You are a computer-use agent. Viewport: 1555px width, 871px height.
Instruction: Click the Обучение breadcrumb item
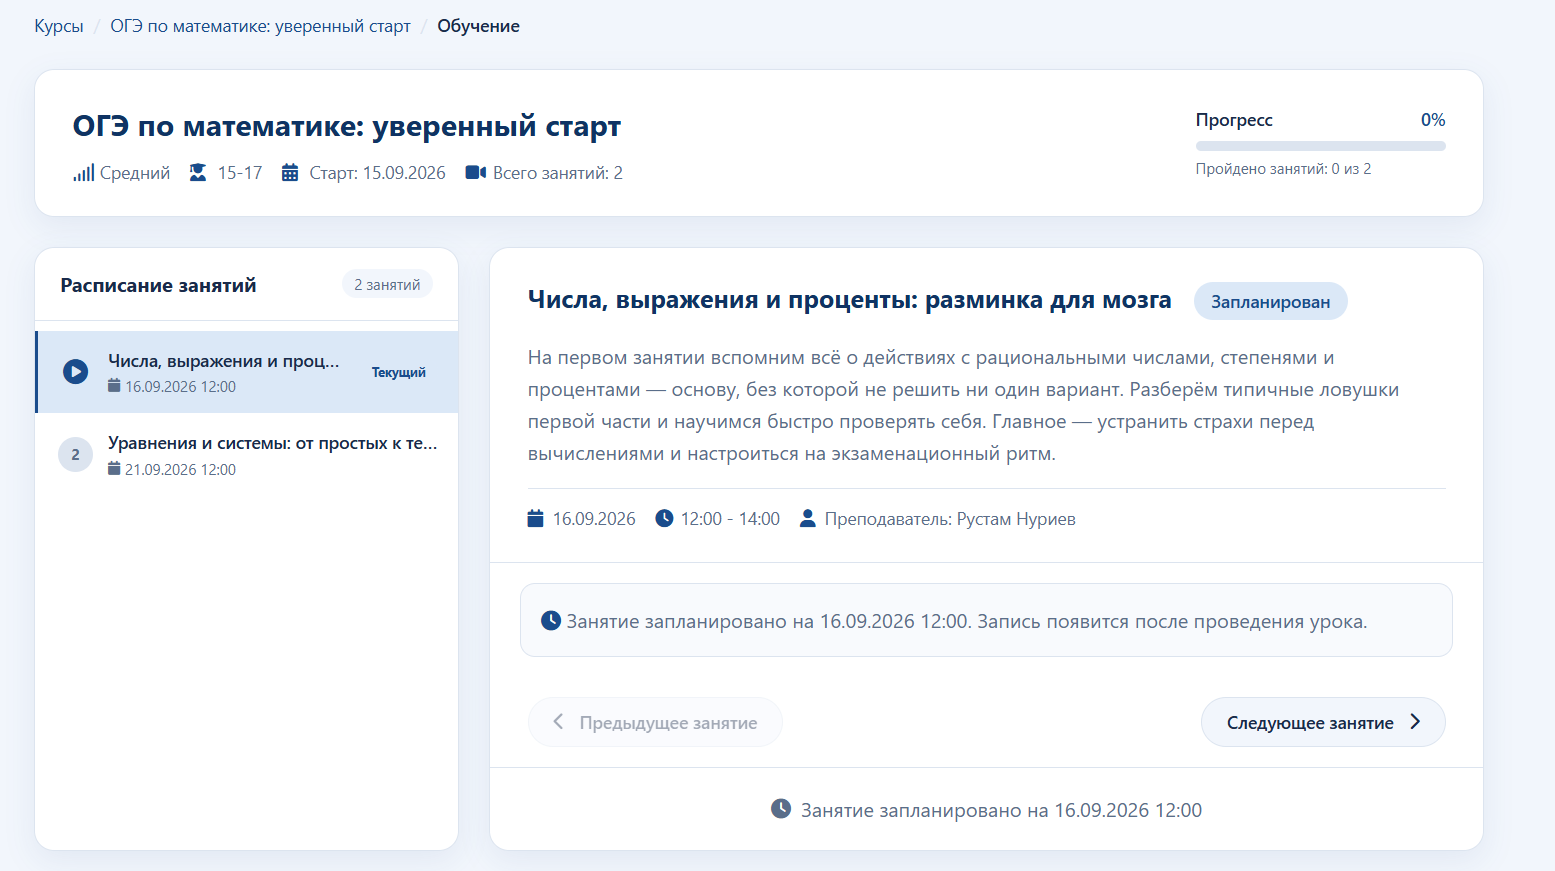coord(478,26)
